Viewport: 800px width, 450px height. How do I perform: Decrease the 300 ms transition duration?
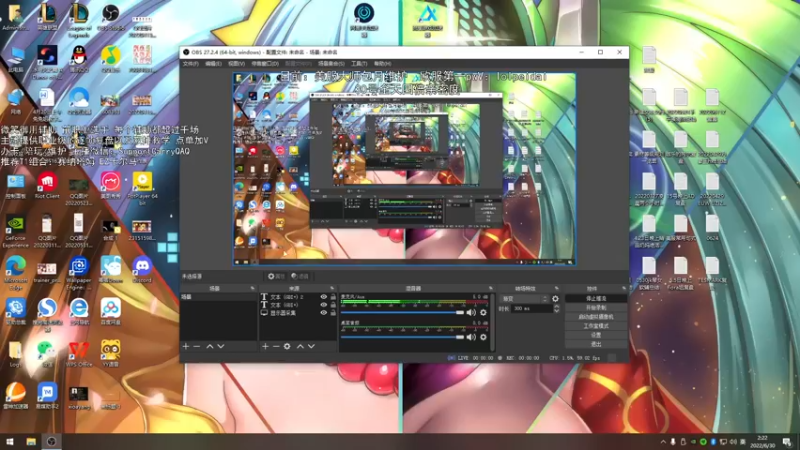coord(556,311)
